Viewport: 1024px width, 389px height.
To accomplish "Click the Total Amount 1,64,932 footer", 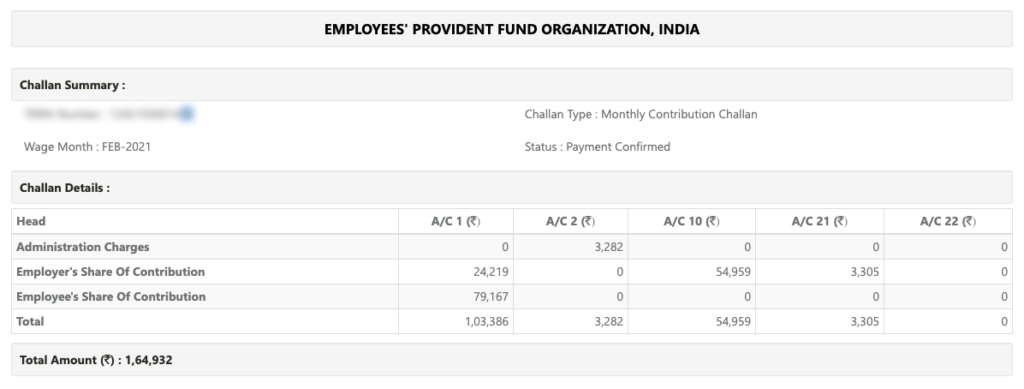I will tap(96, 360).
